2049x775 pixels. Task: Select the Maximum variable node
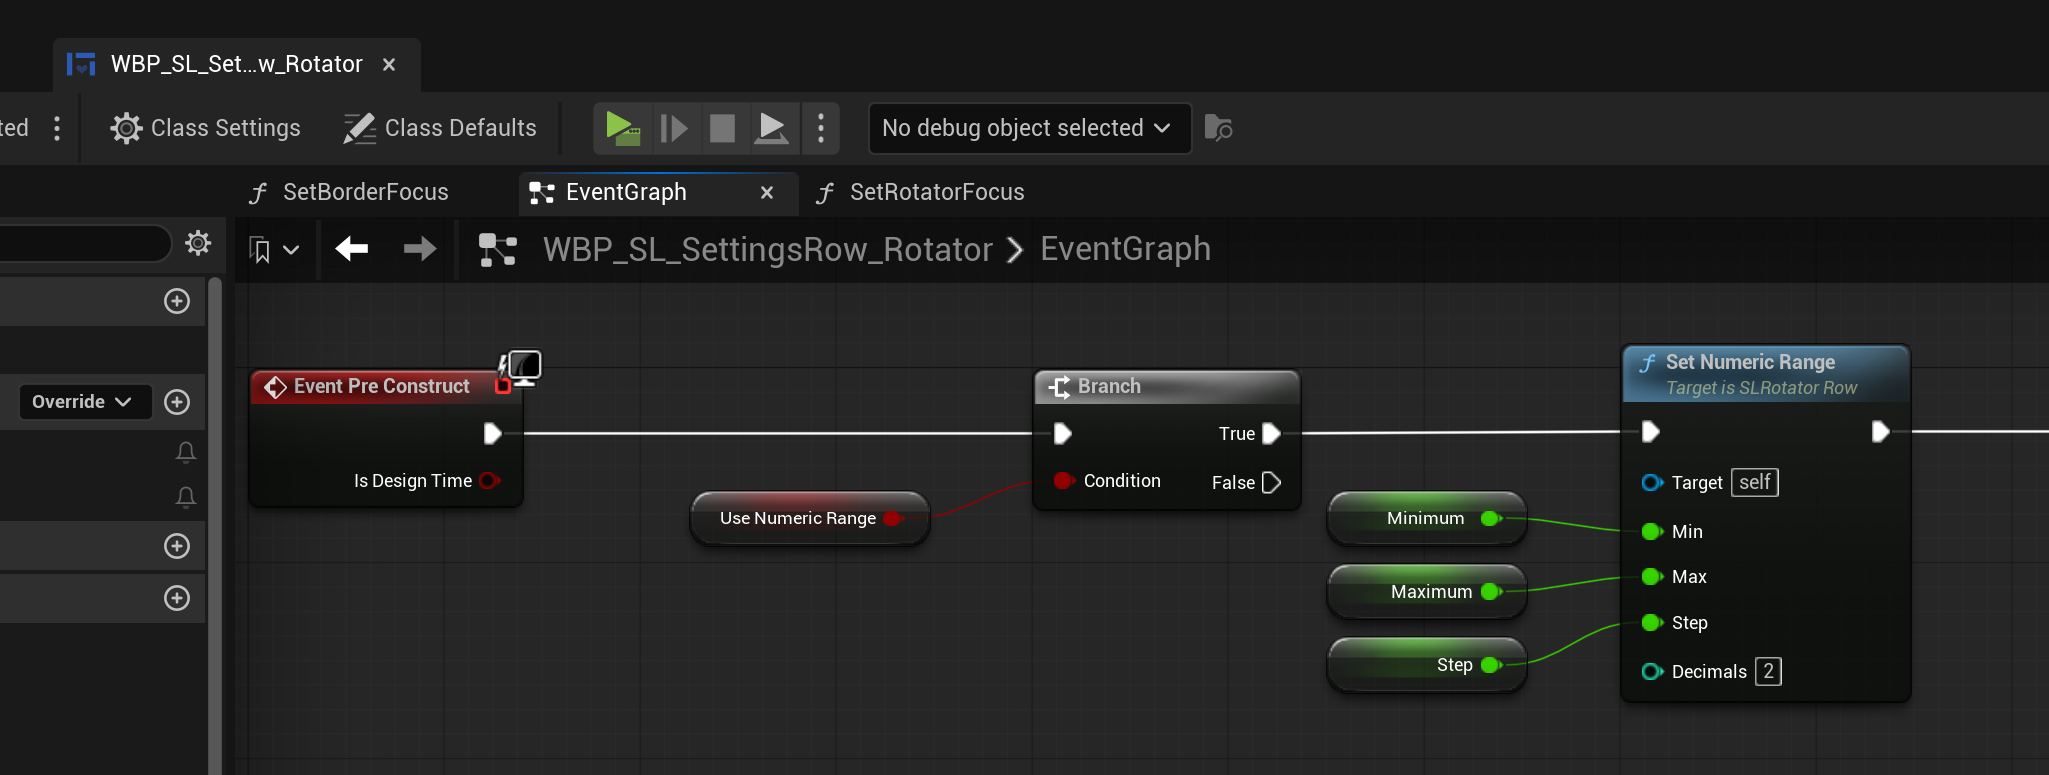point(1427,591)
